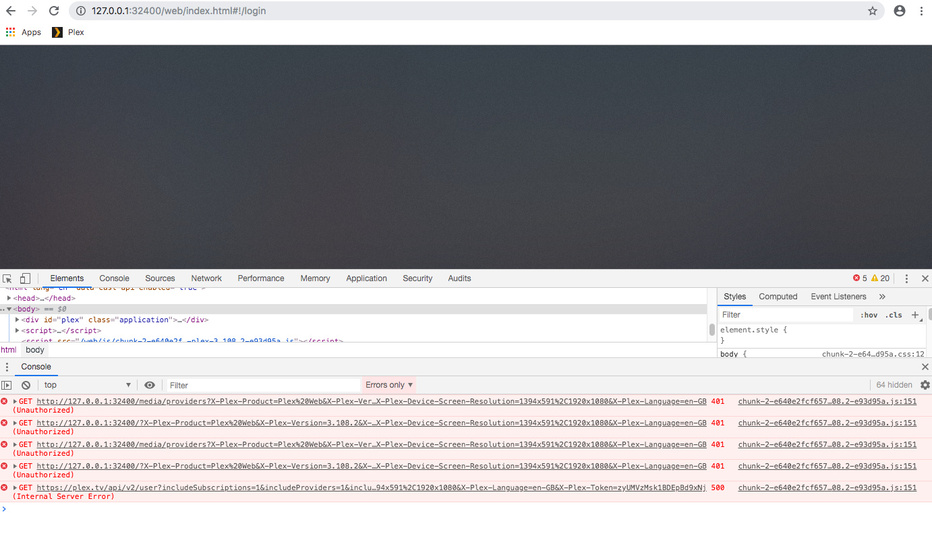Expand the plex.tv 500 error entry
932x536 pixels.
15,488
